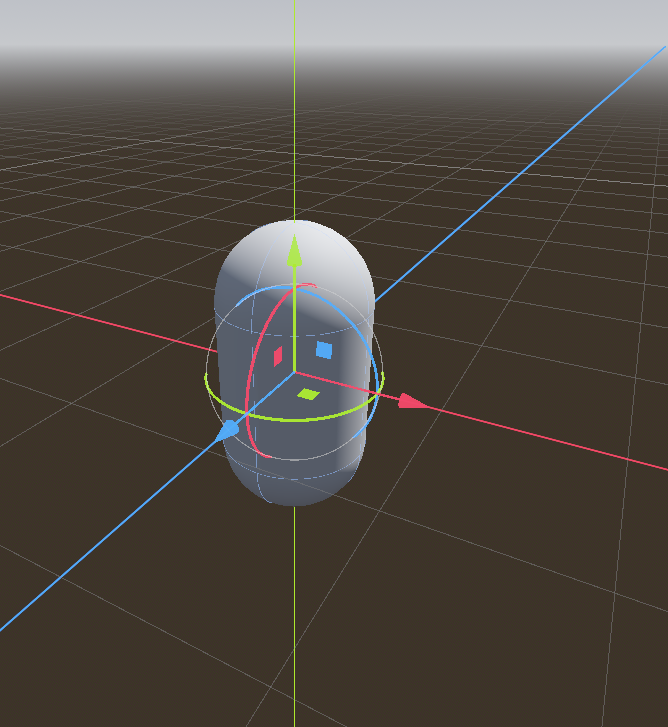The height and width of the screenshot is (727, 668).
Task: Click the blue square plane handle
Action: tap(324, 350)
